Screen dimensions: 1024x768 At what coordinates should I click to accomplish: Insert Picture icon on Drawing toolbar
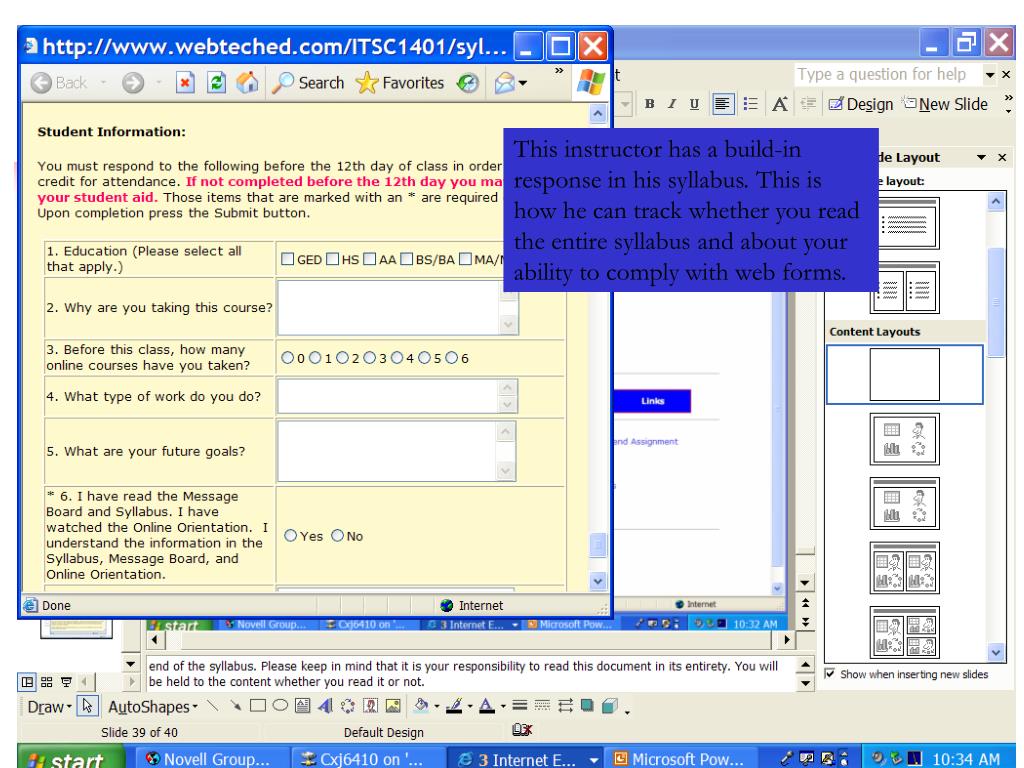393,706
